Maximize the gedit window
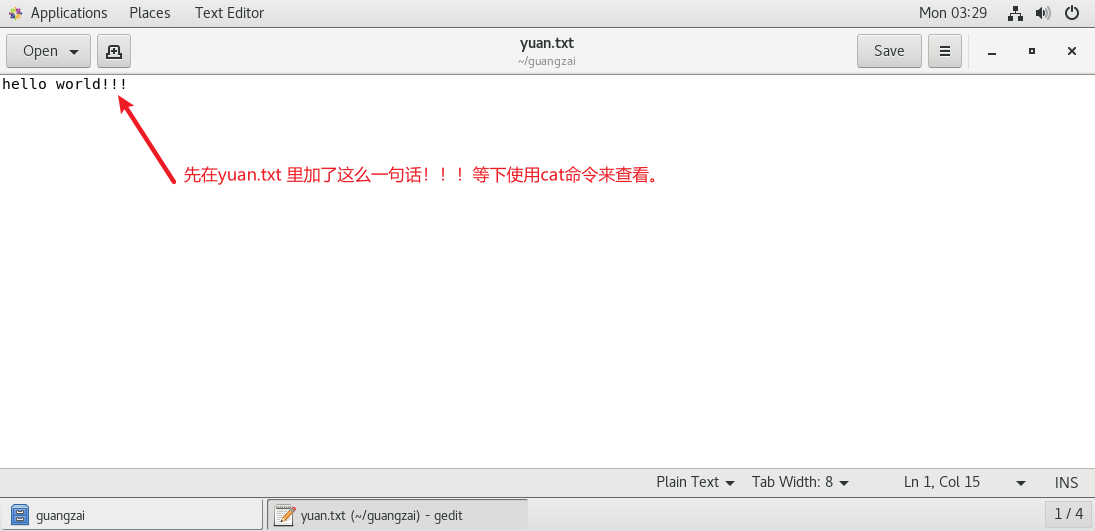Screen dimensions: 1095x531 coord(1031,52)
